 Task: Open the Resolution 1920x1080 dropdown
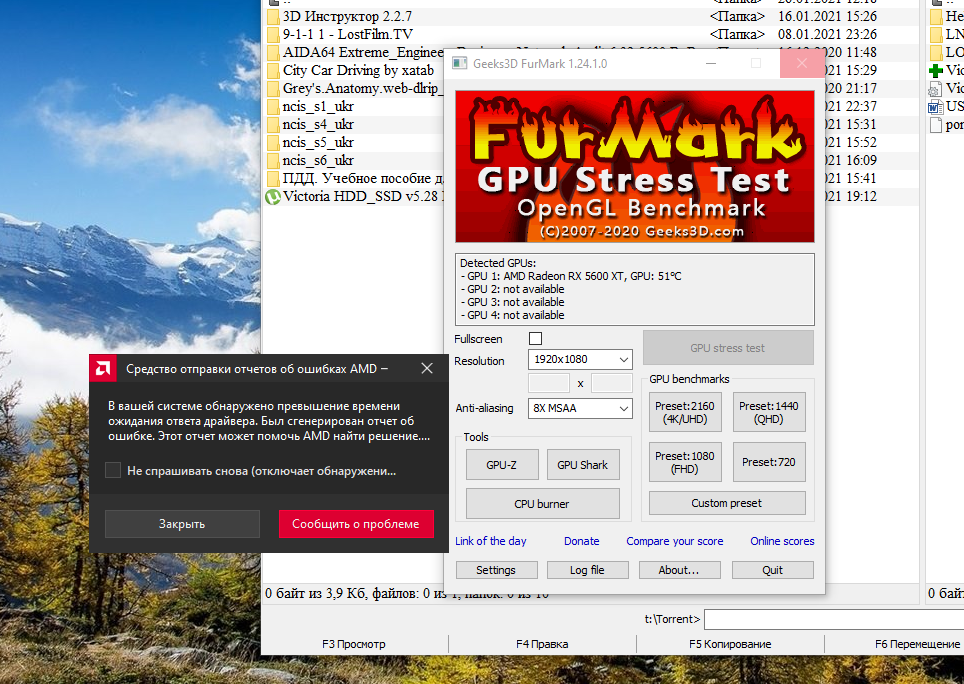(580, 359)
